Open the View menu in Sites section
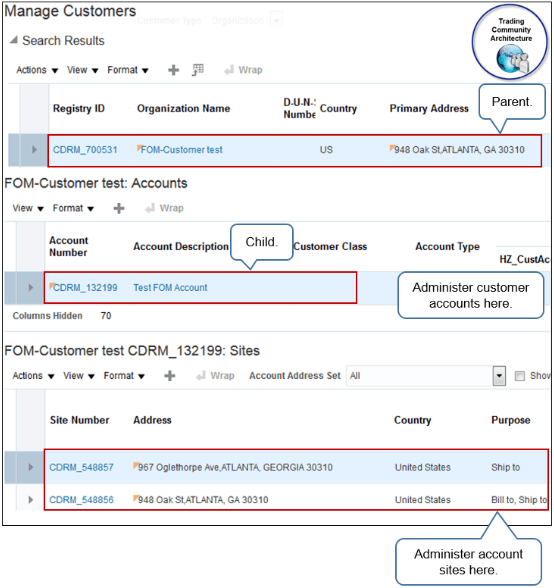The height and width of the screenshot is (588, 554). (79, 376)
